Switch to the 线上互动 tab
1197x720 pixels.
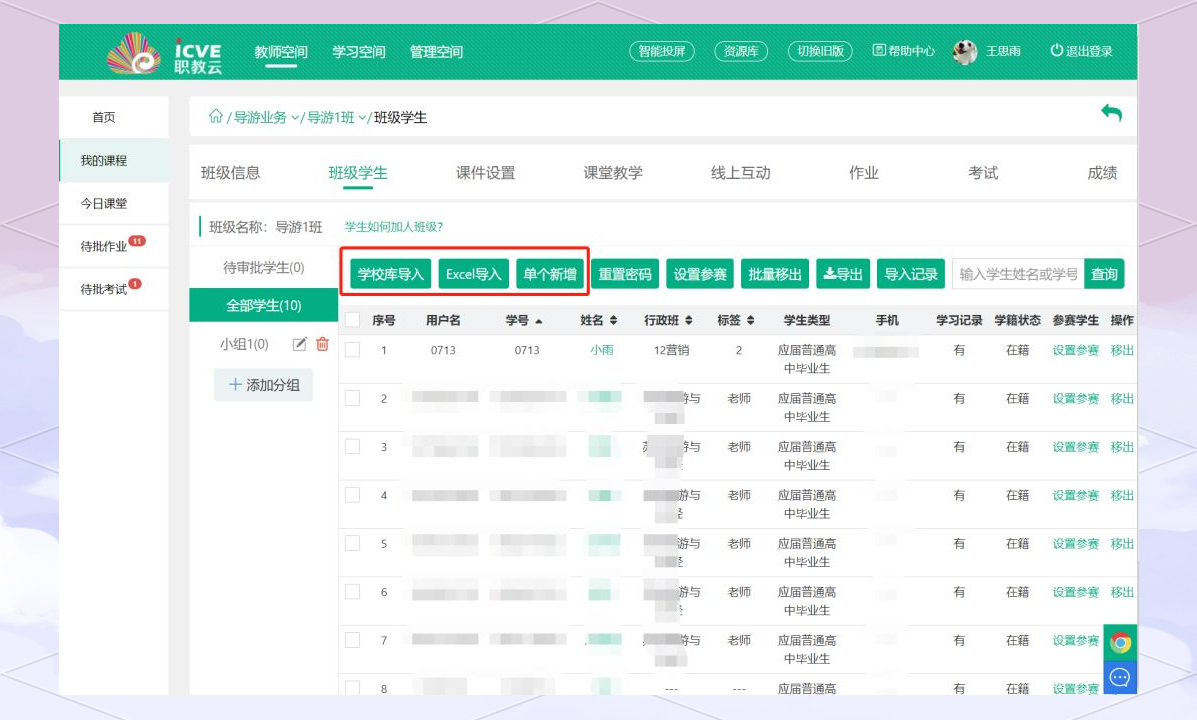coord(740,173)
